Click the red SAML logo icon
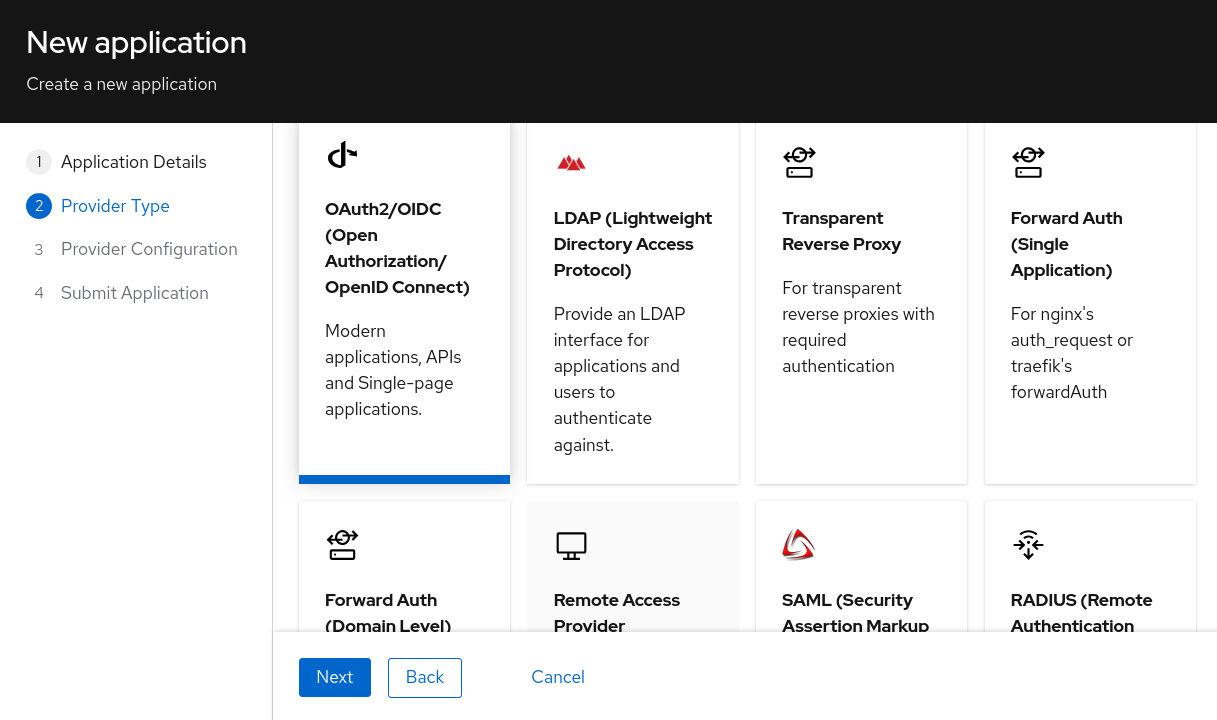 point(799,544)
